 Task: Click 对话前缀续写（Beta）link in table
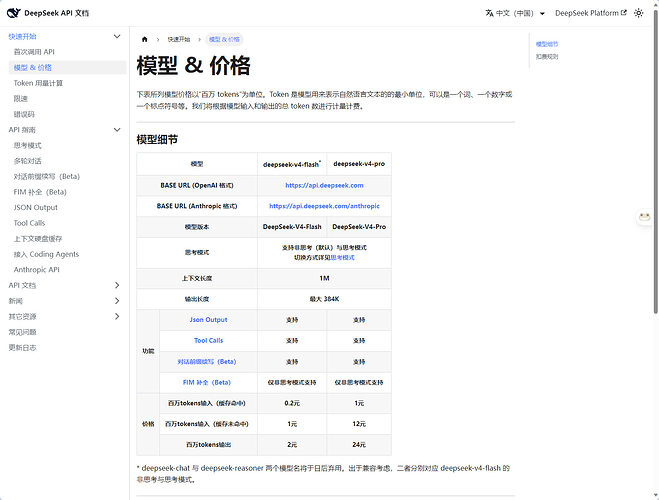tap(207, 362)
